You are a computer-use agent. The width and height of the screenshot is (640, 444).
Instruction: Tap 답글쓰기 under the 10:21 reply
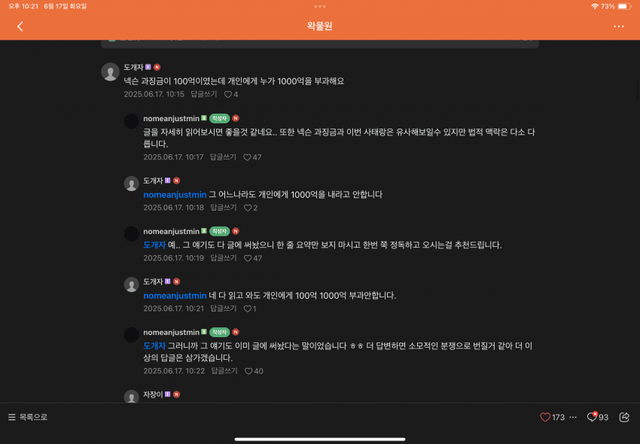point(223,309)
